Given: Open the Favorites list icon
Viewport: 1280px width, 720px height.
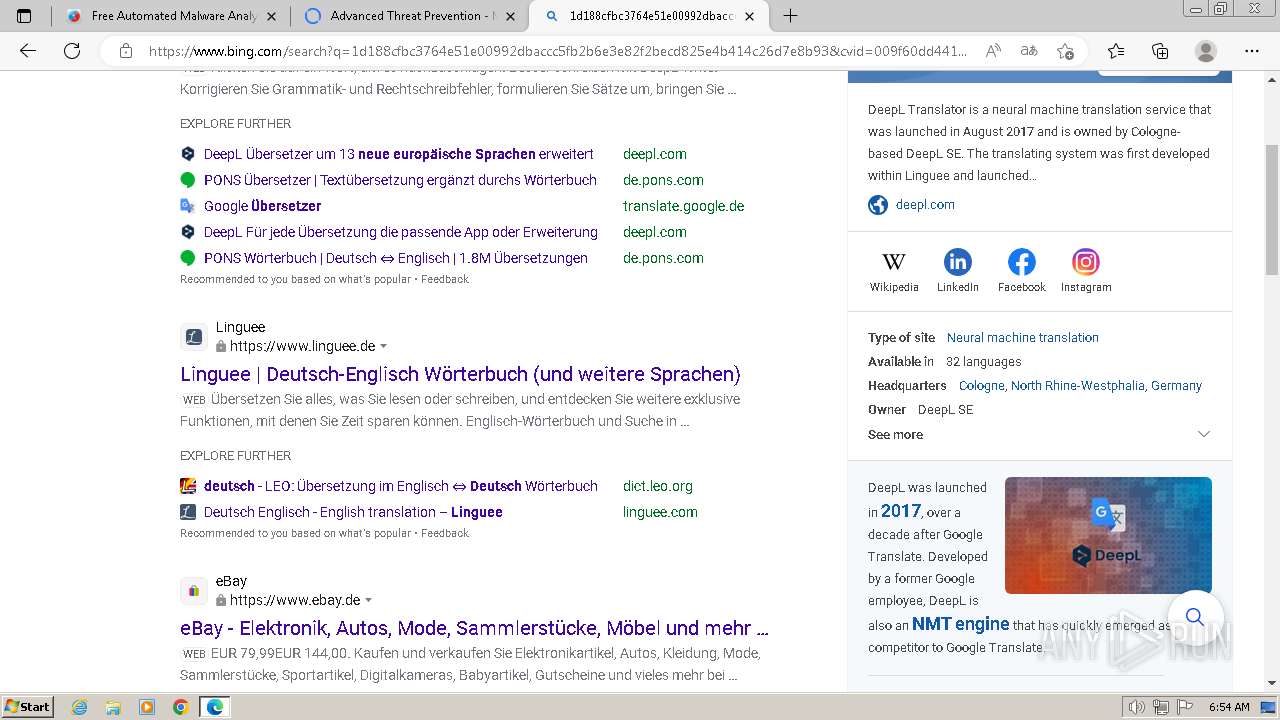Looking at the screenshot, I should [x=1116, y=51].
